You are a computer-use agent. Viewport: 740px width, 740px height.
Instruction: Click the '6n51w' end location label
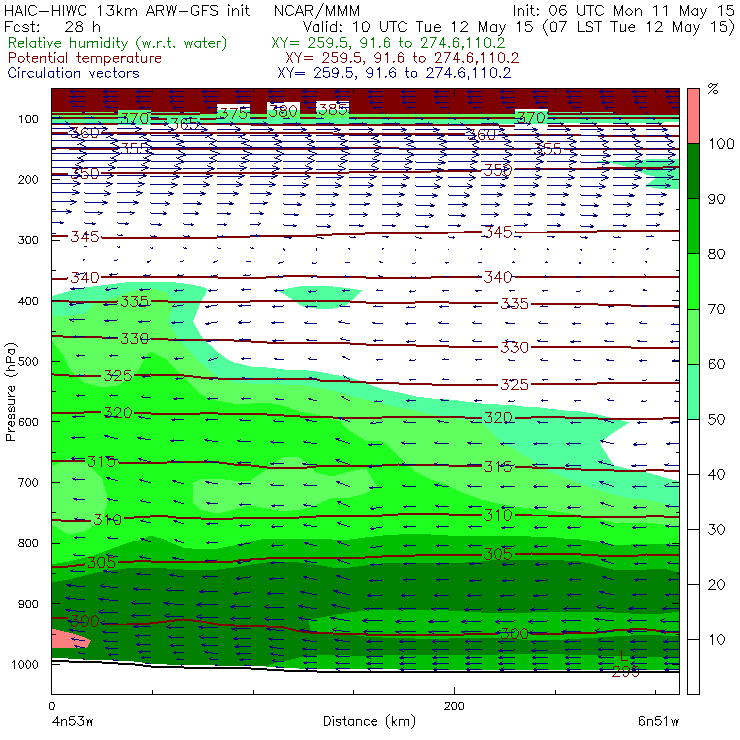(x=658, y=721)
